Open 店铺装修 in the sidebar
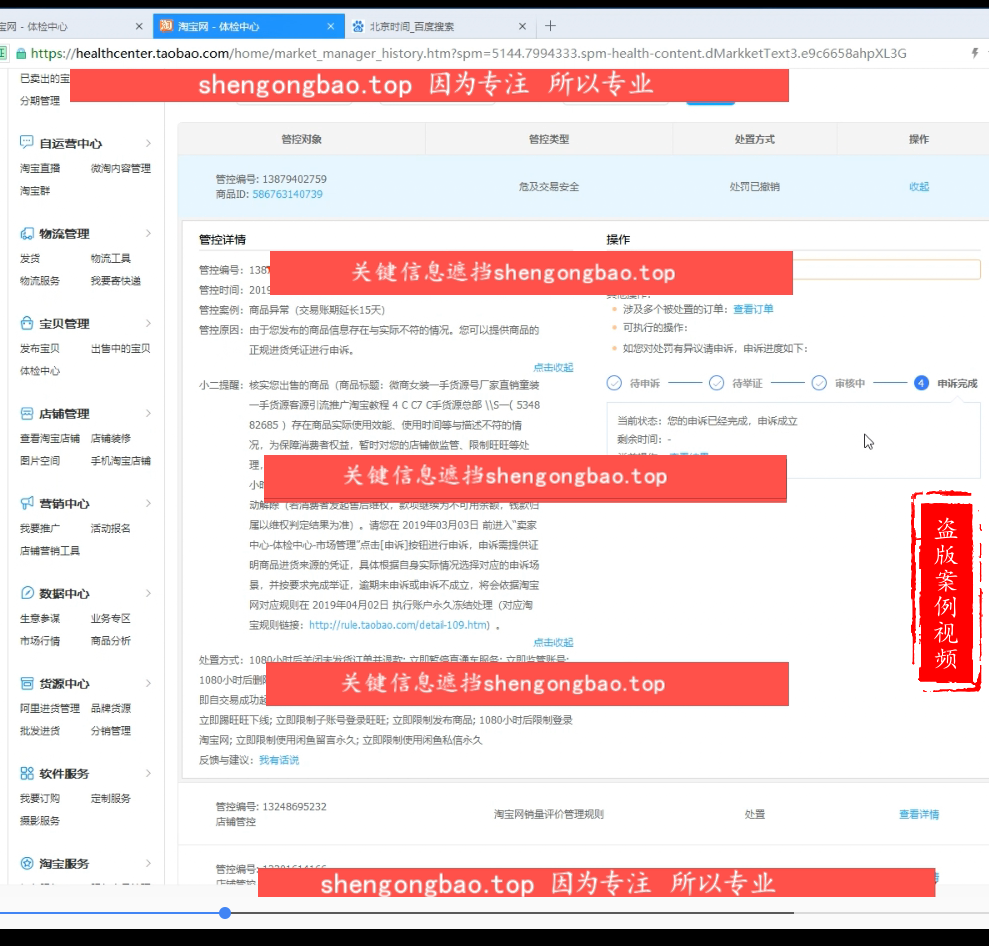The width and height of the screenshot is (989, 946). [x=110, y=438]
